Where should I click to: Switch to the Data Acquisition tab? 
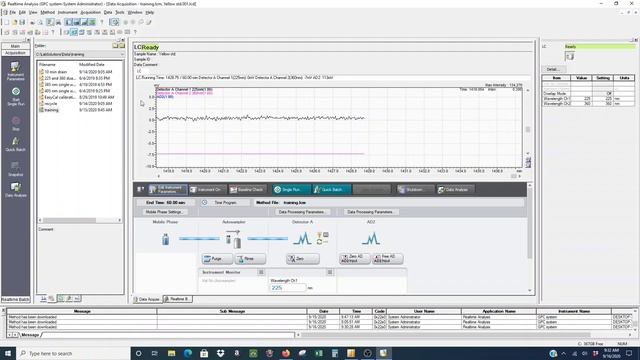click(x=147, y=299)
